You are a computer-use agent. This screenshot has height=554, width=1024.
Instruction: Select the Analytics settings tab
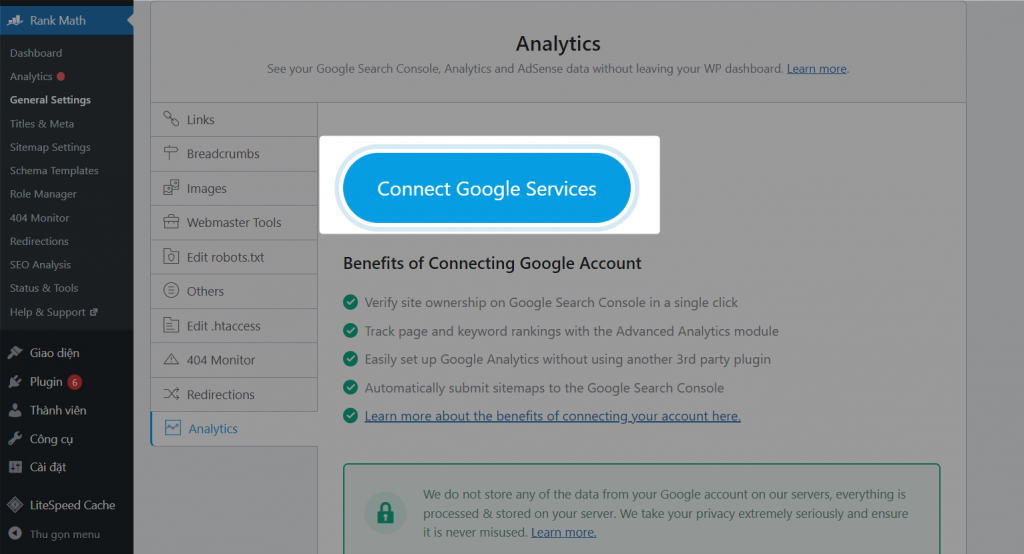click(234, 429)
